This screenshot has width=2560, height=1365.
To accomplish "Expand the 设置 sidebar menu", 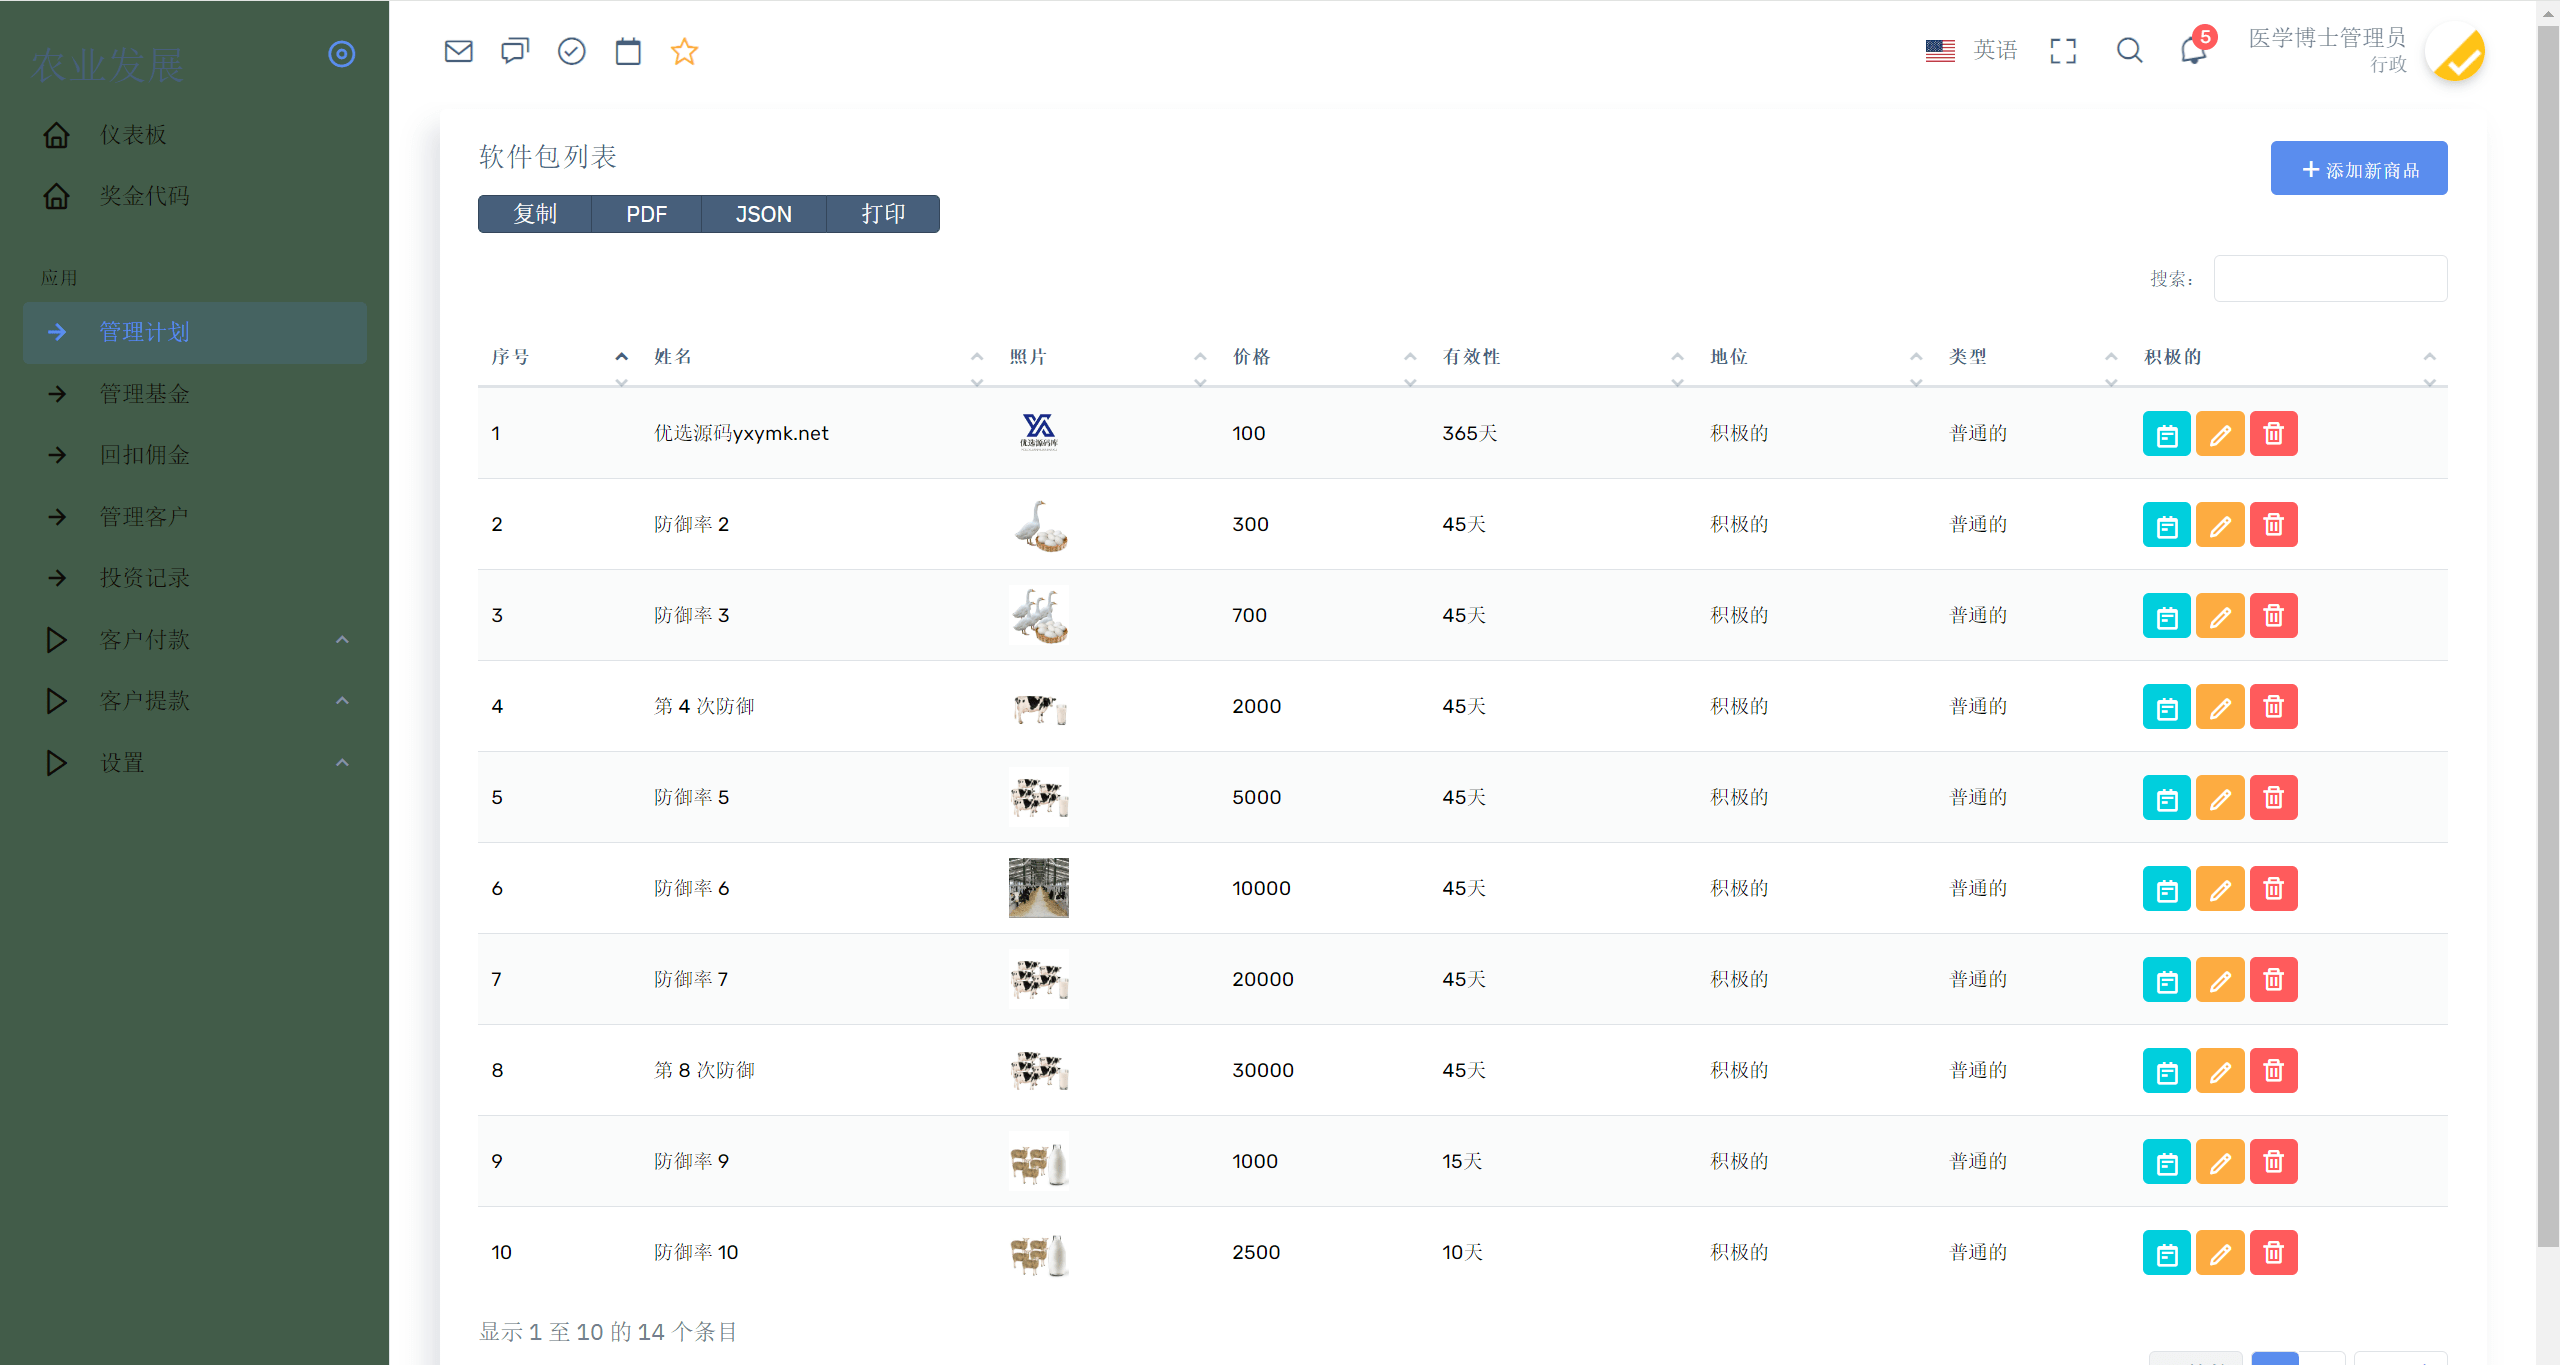I will (x=195, y=763).
